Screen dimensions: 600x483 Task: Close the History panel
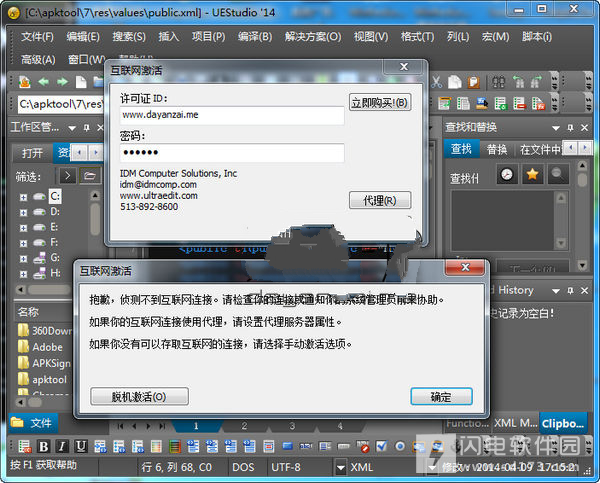(584, 291)
